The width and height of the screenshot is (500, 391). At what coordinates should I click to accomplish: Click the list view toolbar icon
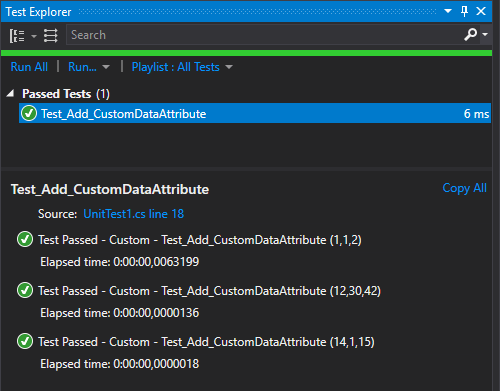(x=51, y=36)
